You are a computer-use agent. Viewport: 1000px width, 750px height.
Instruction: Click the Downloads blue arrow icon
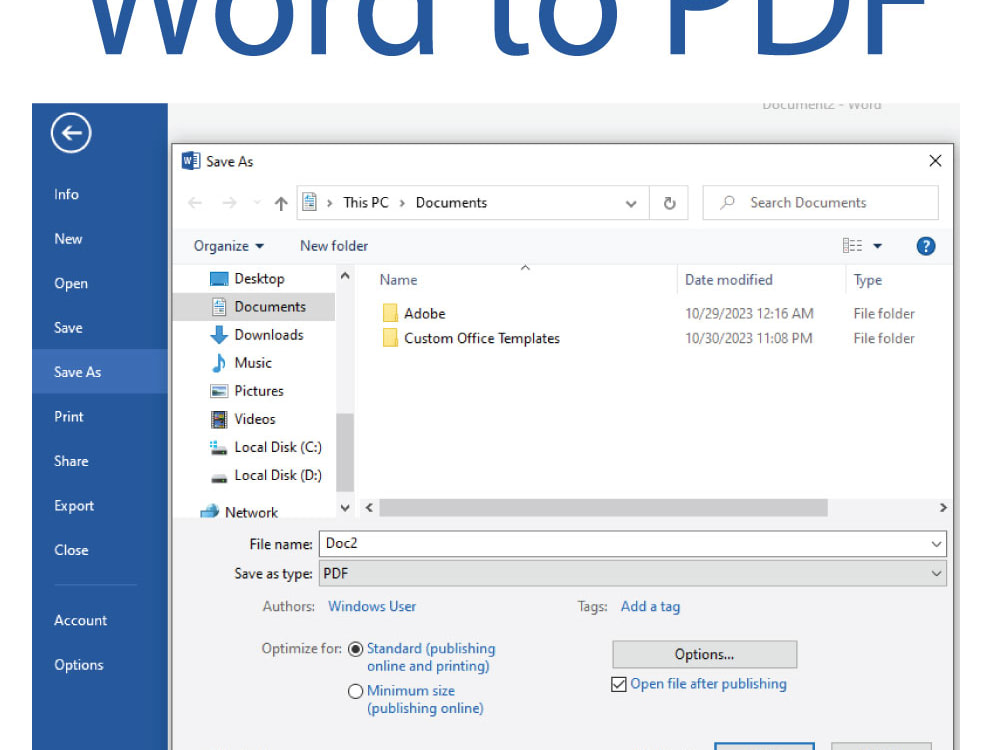coord(219,335)
